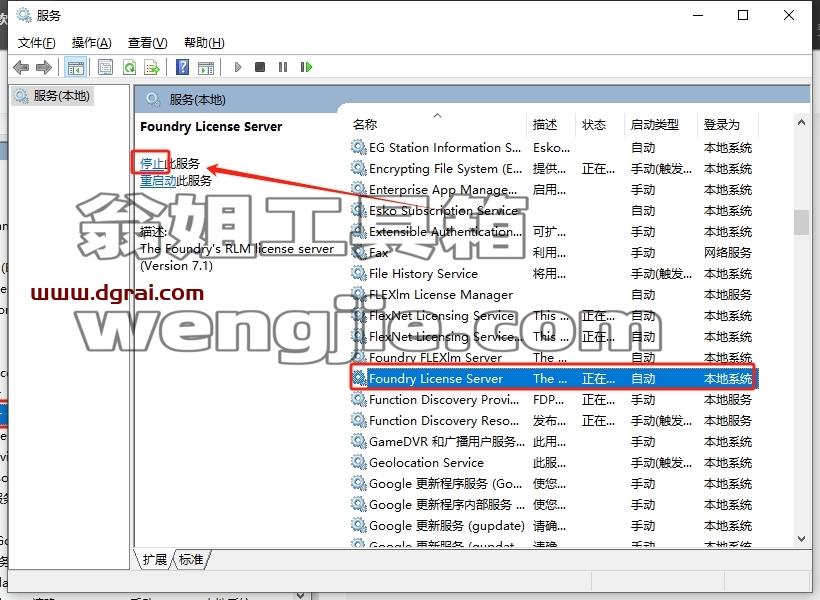This screenshot has width=820, height=600.
Task: Click the Stop Service square icon
Action: [260, 67]
